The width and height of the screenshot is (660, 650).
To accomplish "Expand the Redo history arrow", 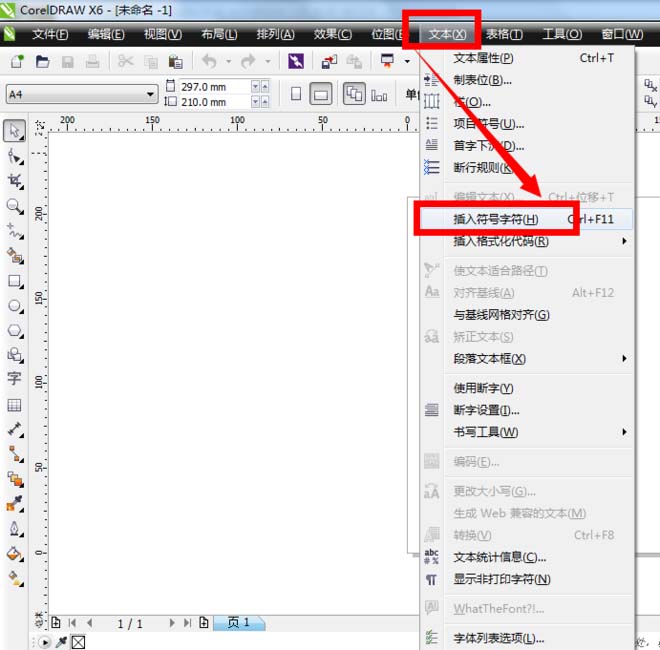I will tap(268, 61).
